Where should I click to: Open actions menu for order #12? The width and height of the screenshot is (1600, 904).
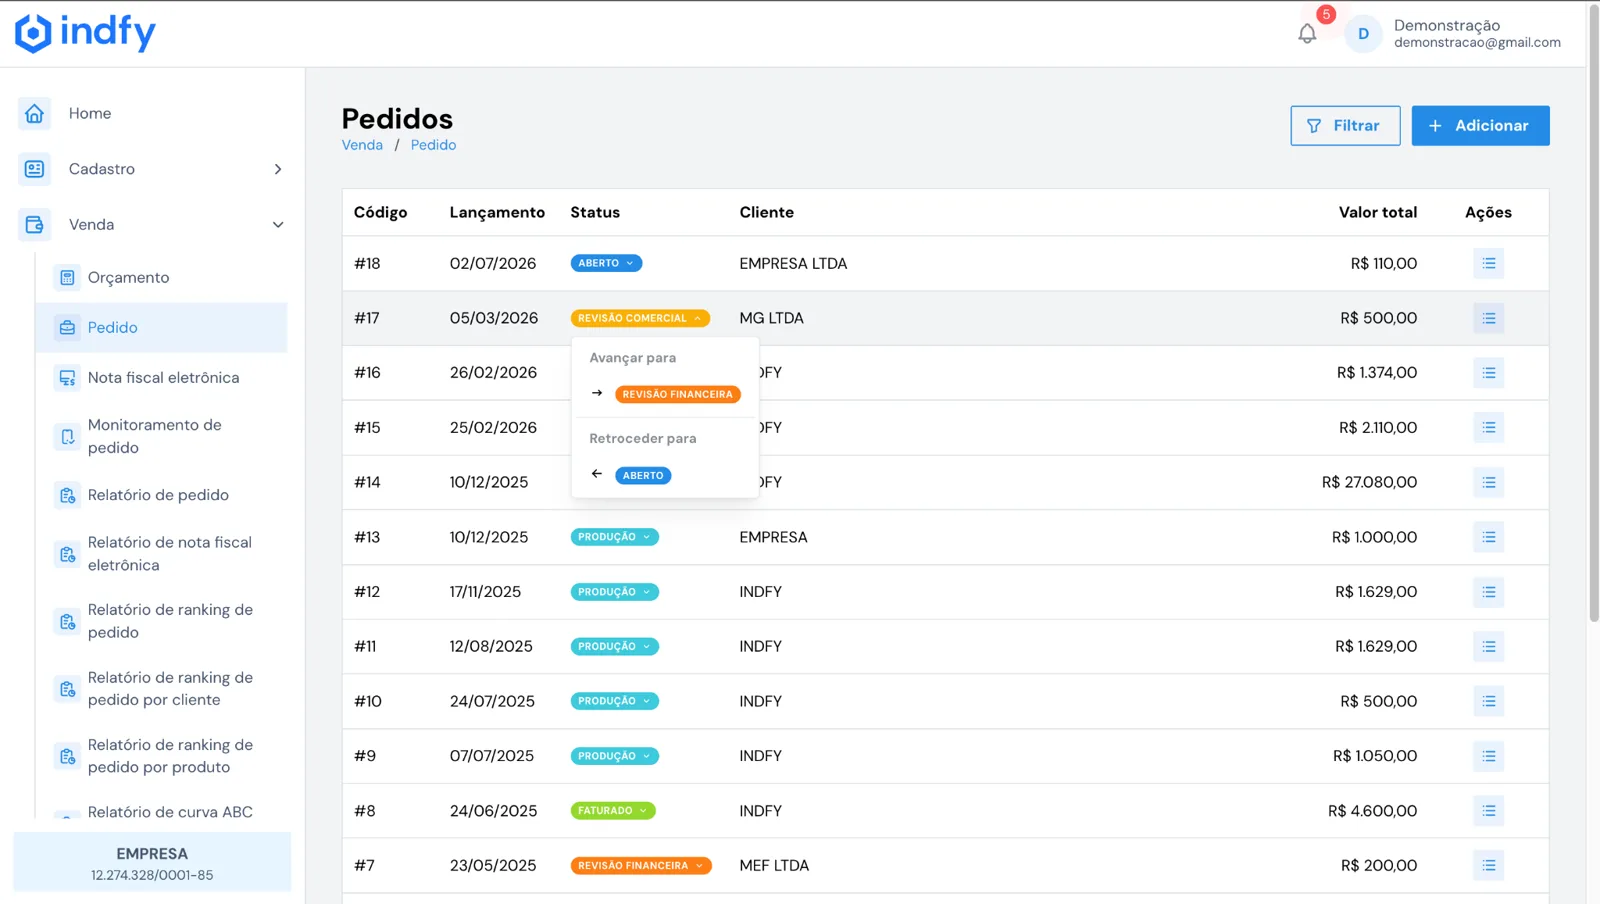click(x=1489, y=592)
